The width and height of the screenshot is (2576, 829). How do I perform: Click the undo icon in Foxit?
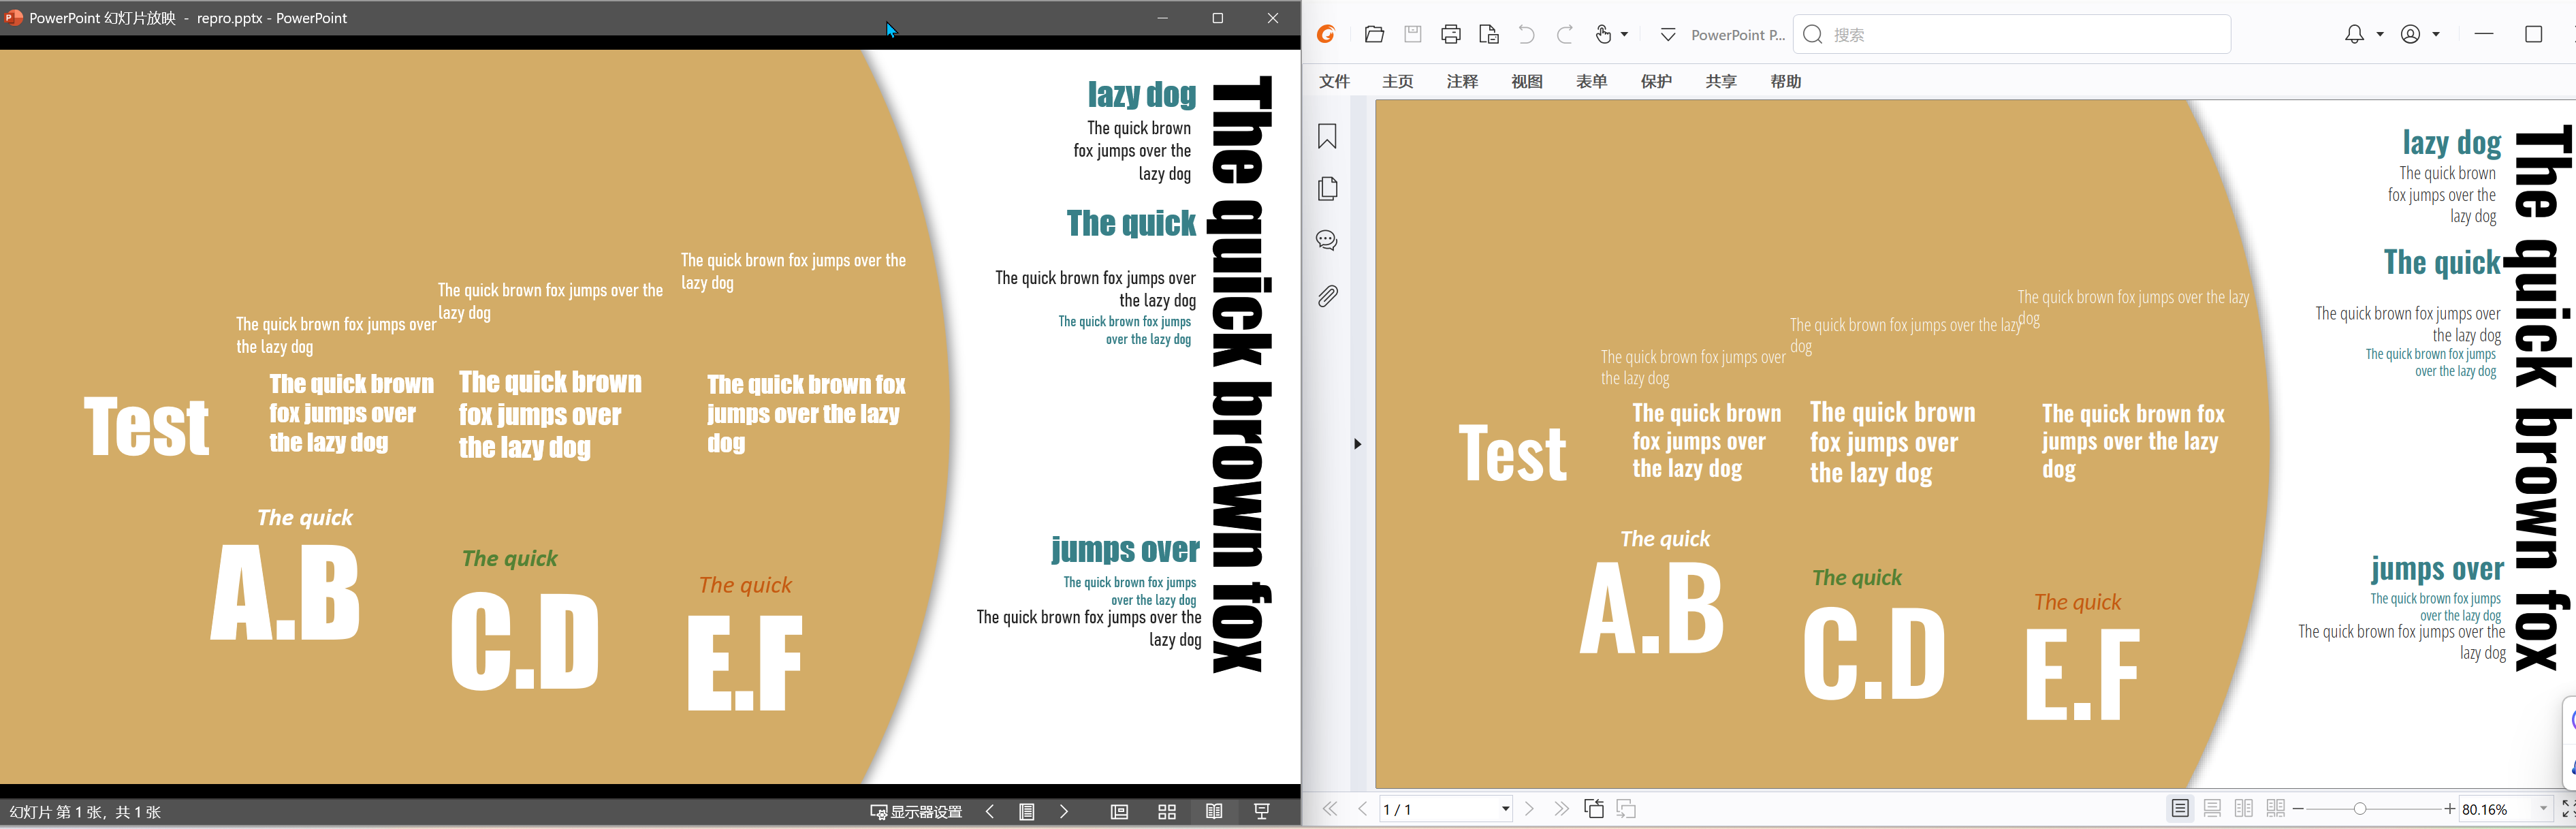(1525, 33)
